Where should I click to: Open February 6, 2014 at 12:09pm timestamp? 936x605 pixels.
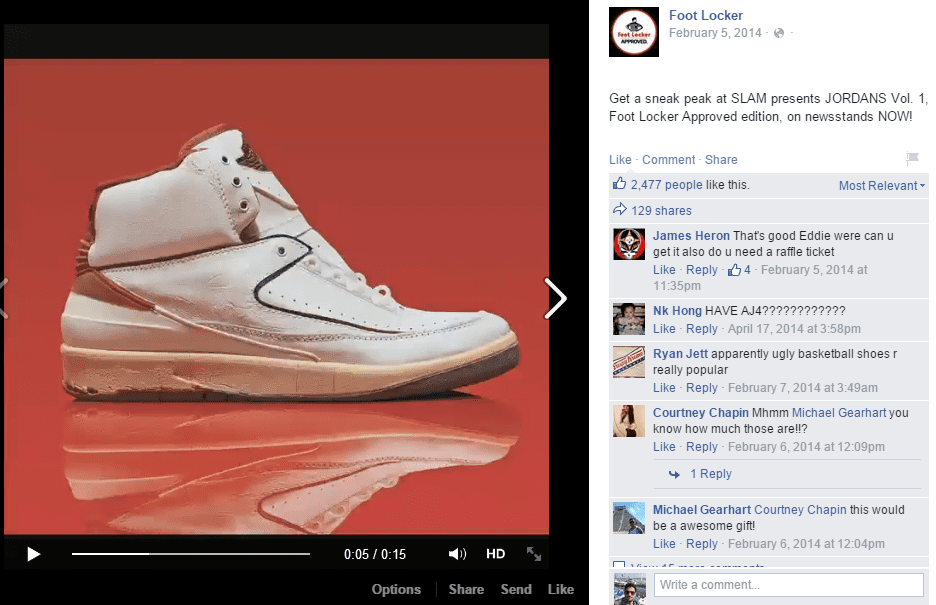(x=806, y=447)
